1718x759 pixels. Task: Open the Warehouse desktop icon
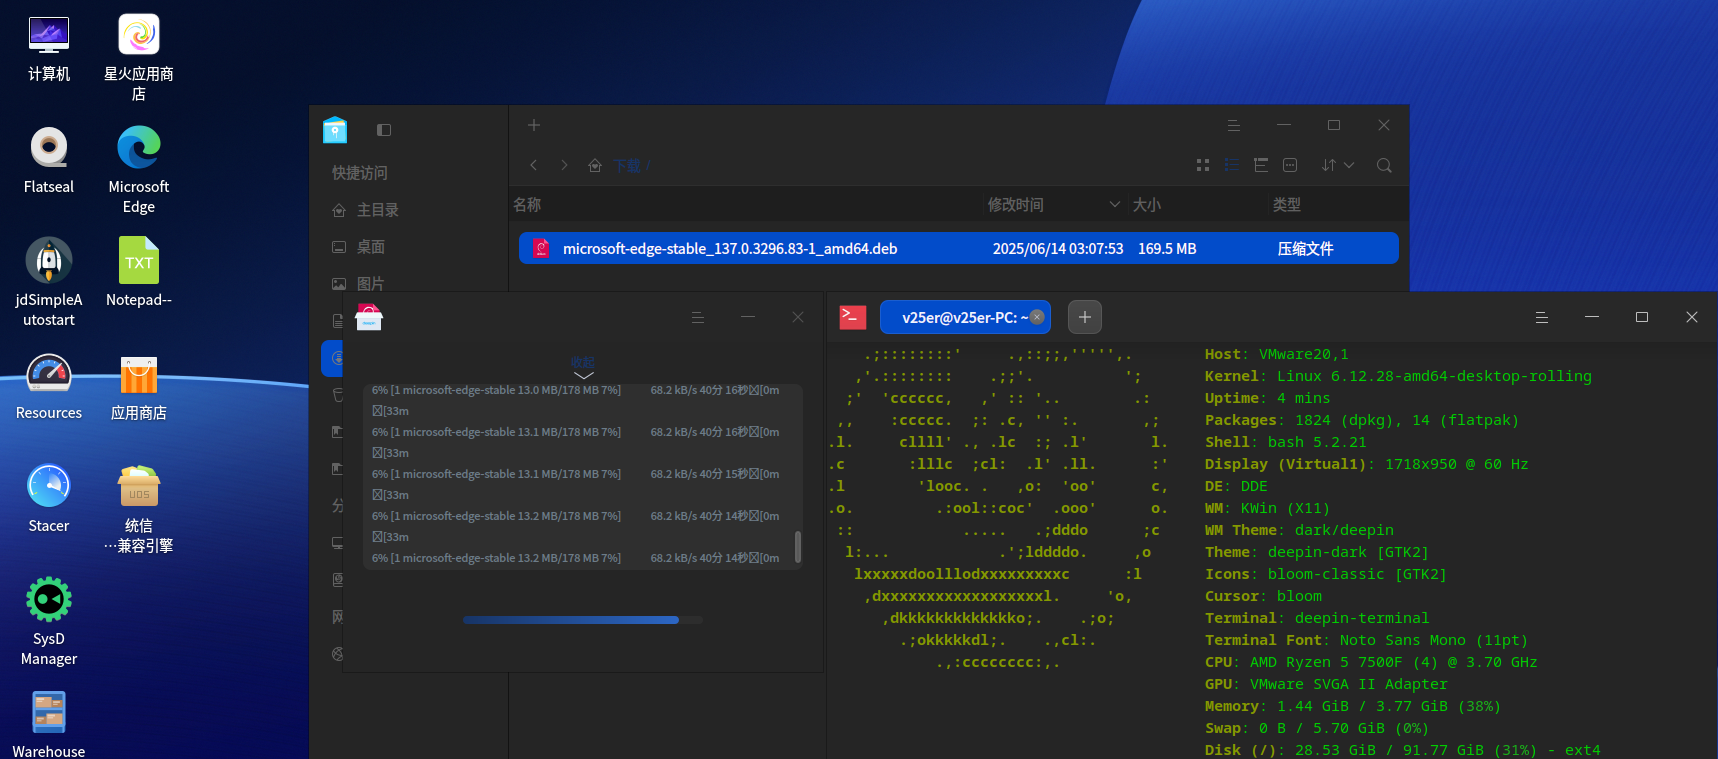tap(49, 724)
